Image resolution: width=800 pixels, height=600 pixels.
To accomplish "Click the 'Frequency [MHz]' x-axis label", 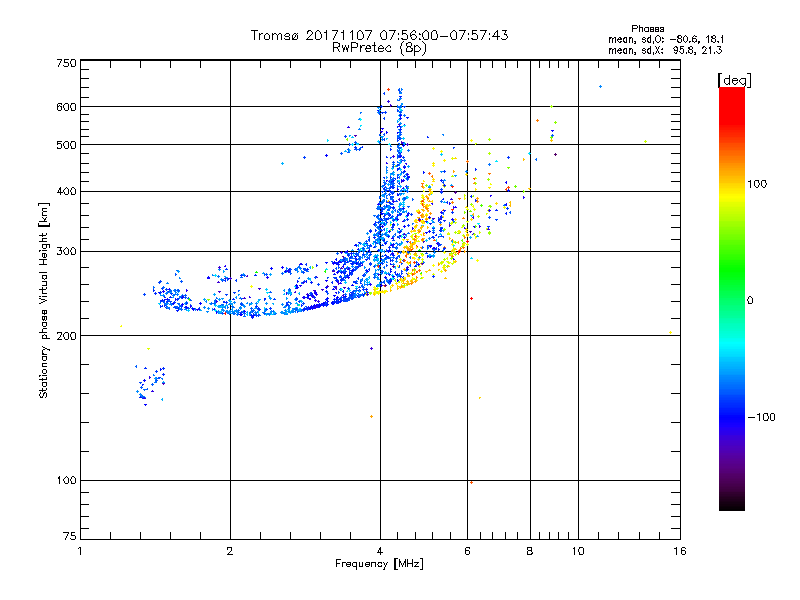I will [x=379, y=565].
